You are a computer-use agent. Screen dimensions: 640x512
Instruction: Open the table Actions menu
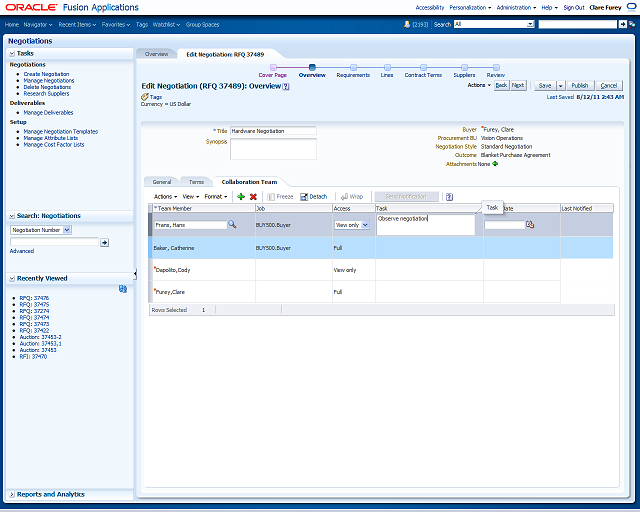[x=165, y=197]
